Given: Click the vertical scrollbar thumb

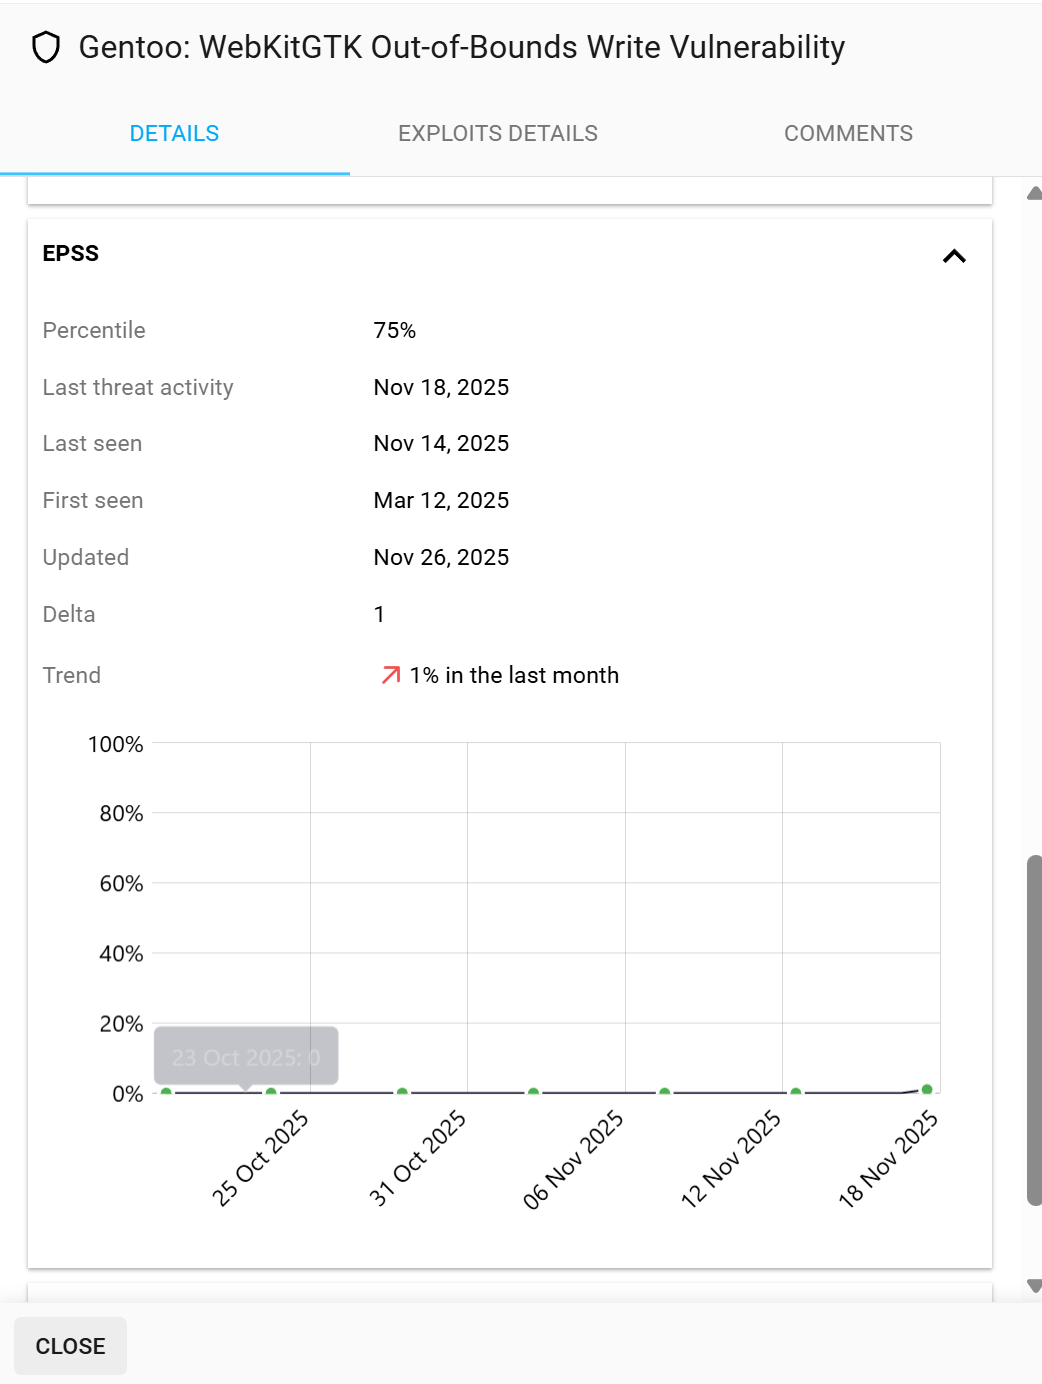Looking at the screenshot, I should (1034, 1030).
